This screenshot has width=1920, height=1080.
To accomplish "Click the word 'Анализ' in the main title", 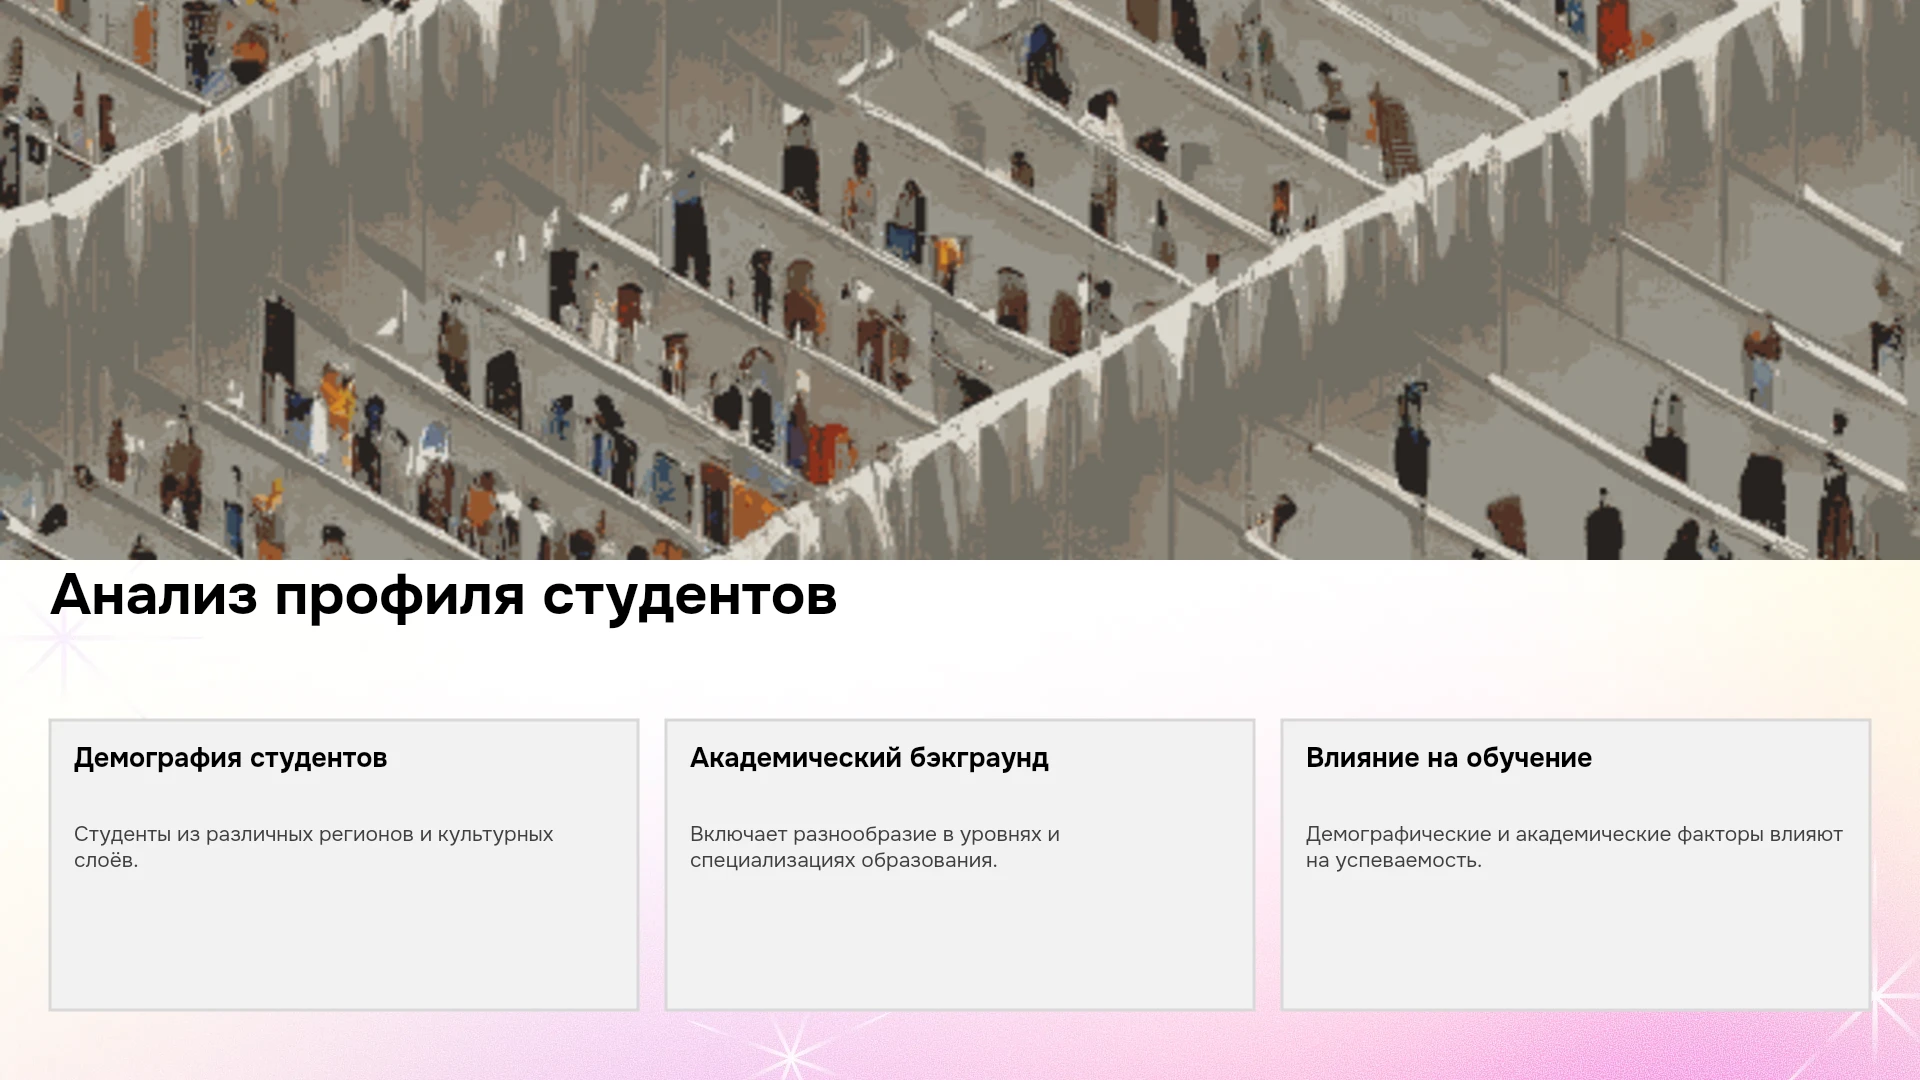I will pos(154,594).
